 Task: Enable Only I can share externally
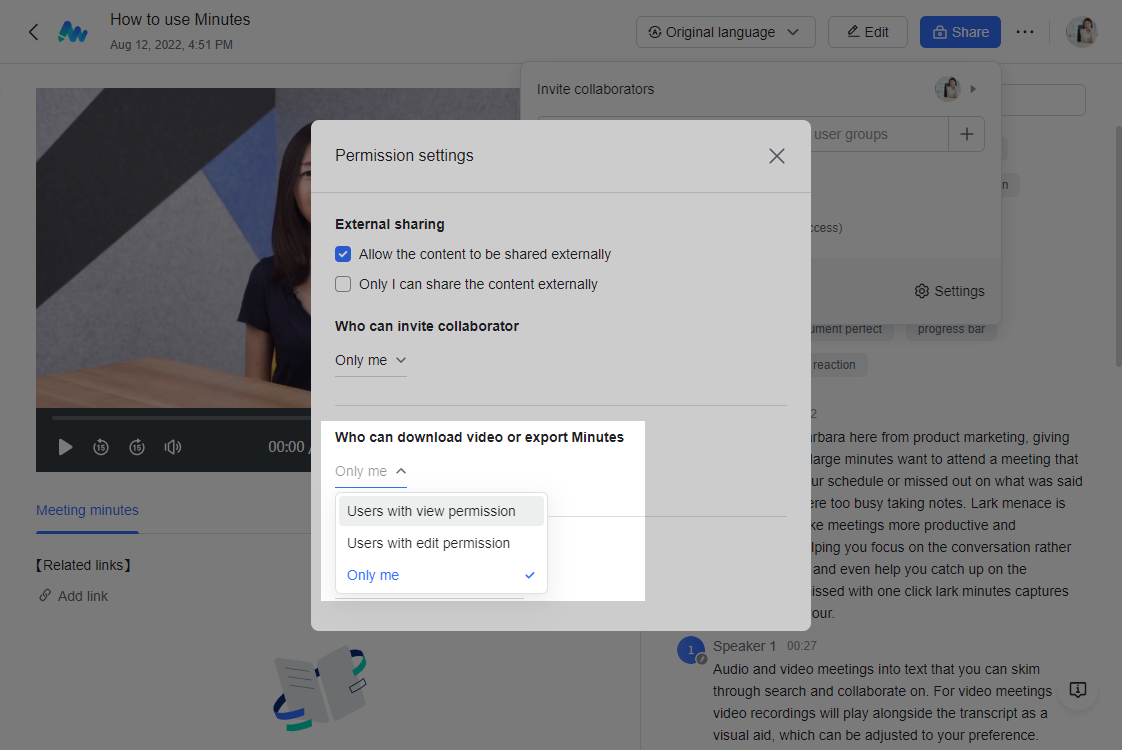(x=343, y=284)
